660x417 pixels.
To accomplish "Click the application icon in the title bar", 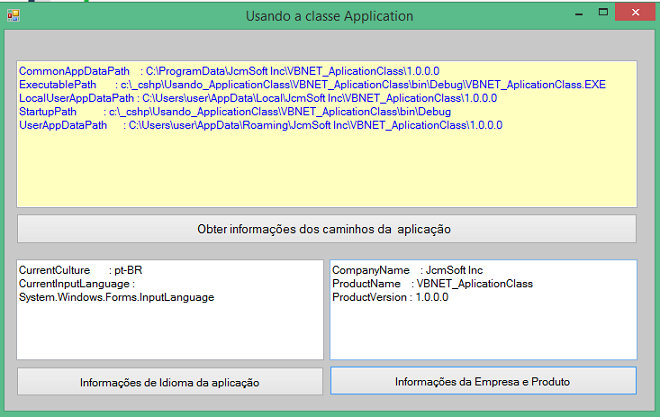I will tap(12, 15).
